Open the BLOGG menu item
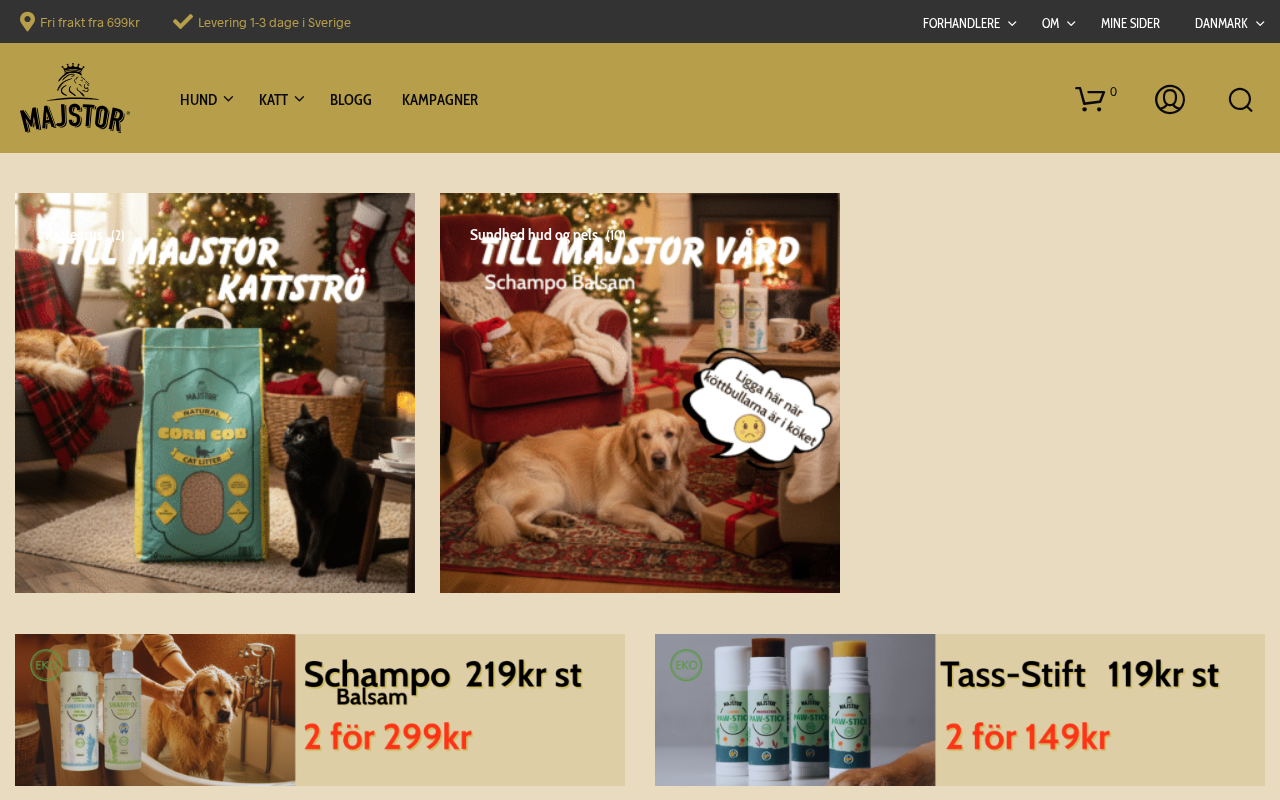The width and height of the screenshot is (1280, 800). (351, 99)
